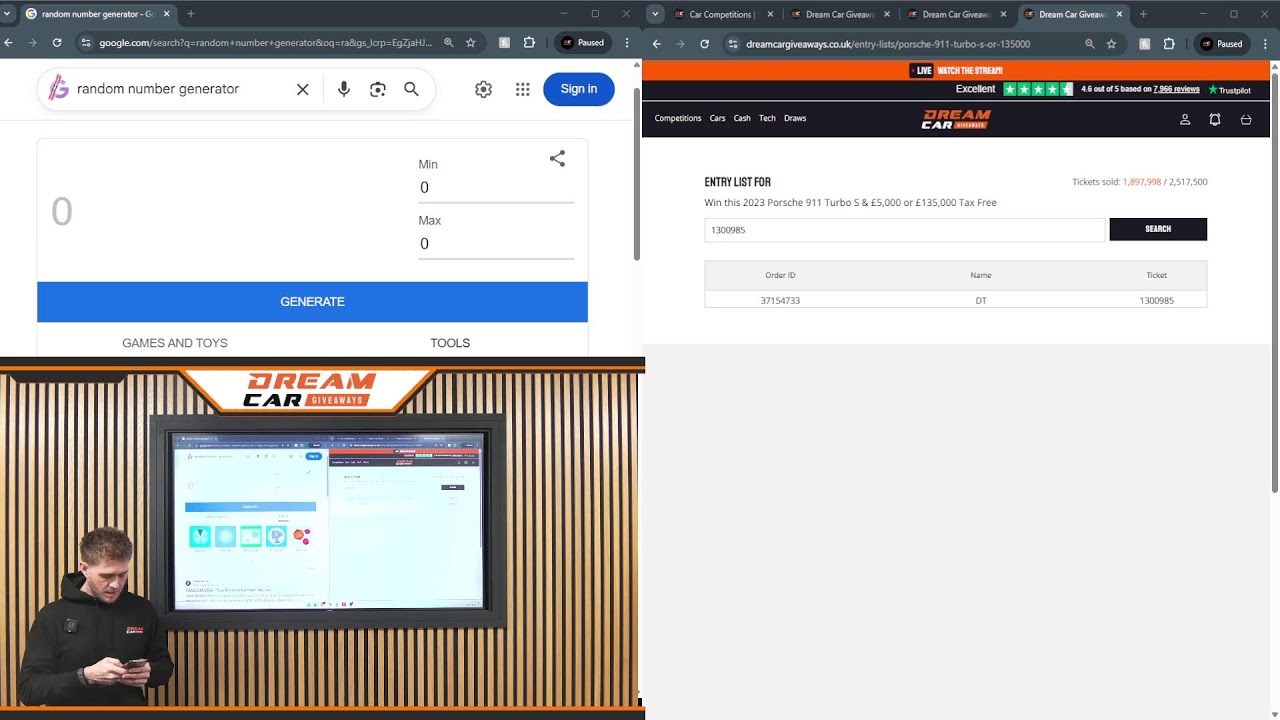Open Extensions puzzle menu in Google window
This screenshot has height=720, width=1280.
(529, 43)
